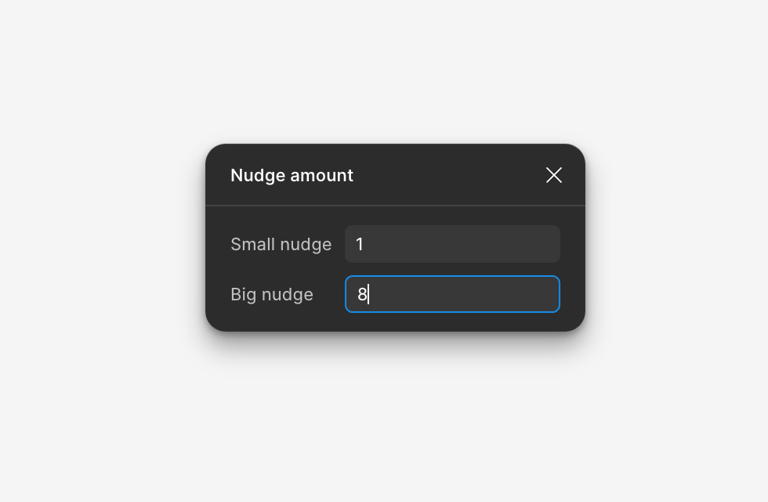Click the dark dialog padding below Big nudge
This screenshot has height=502, width=768.
coord(395,322)
